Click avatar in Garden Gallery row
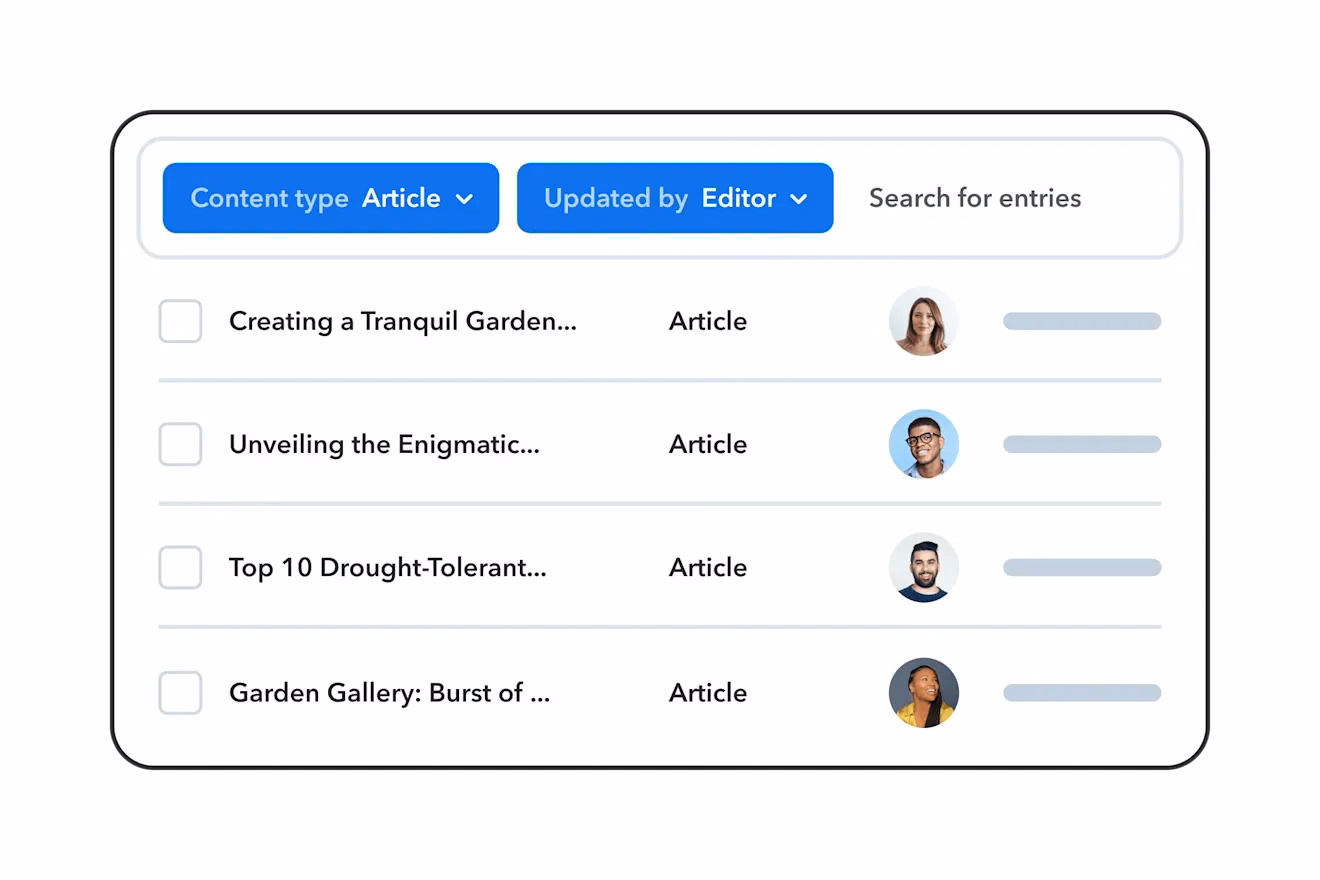Screen dimensions: 1320x880 click(923, 692)
